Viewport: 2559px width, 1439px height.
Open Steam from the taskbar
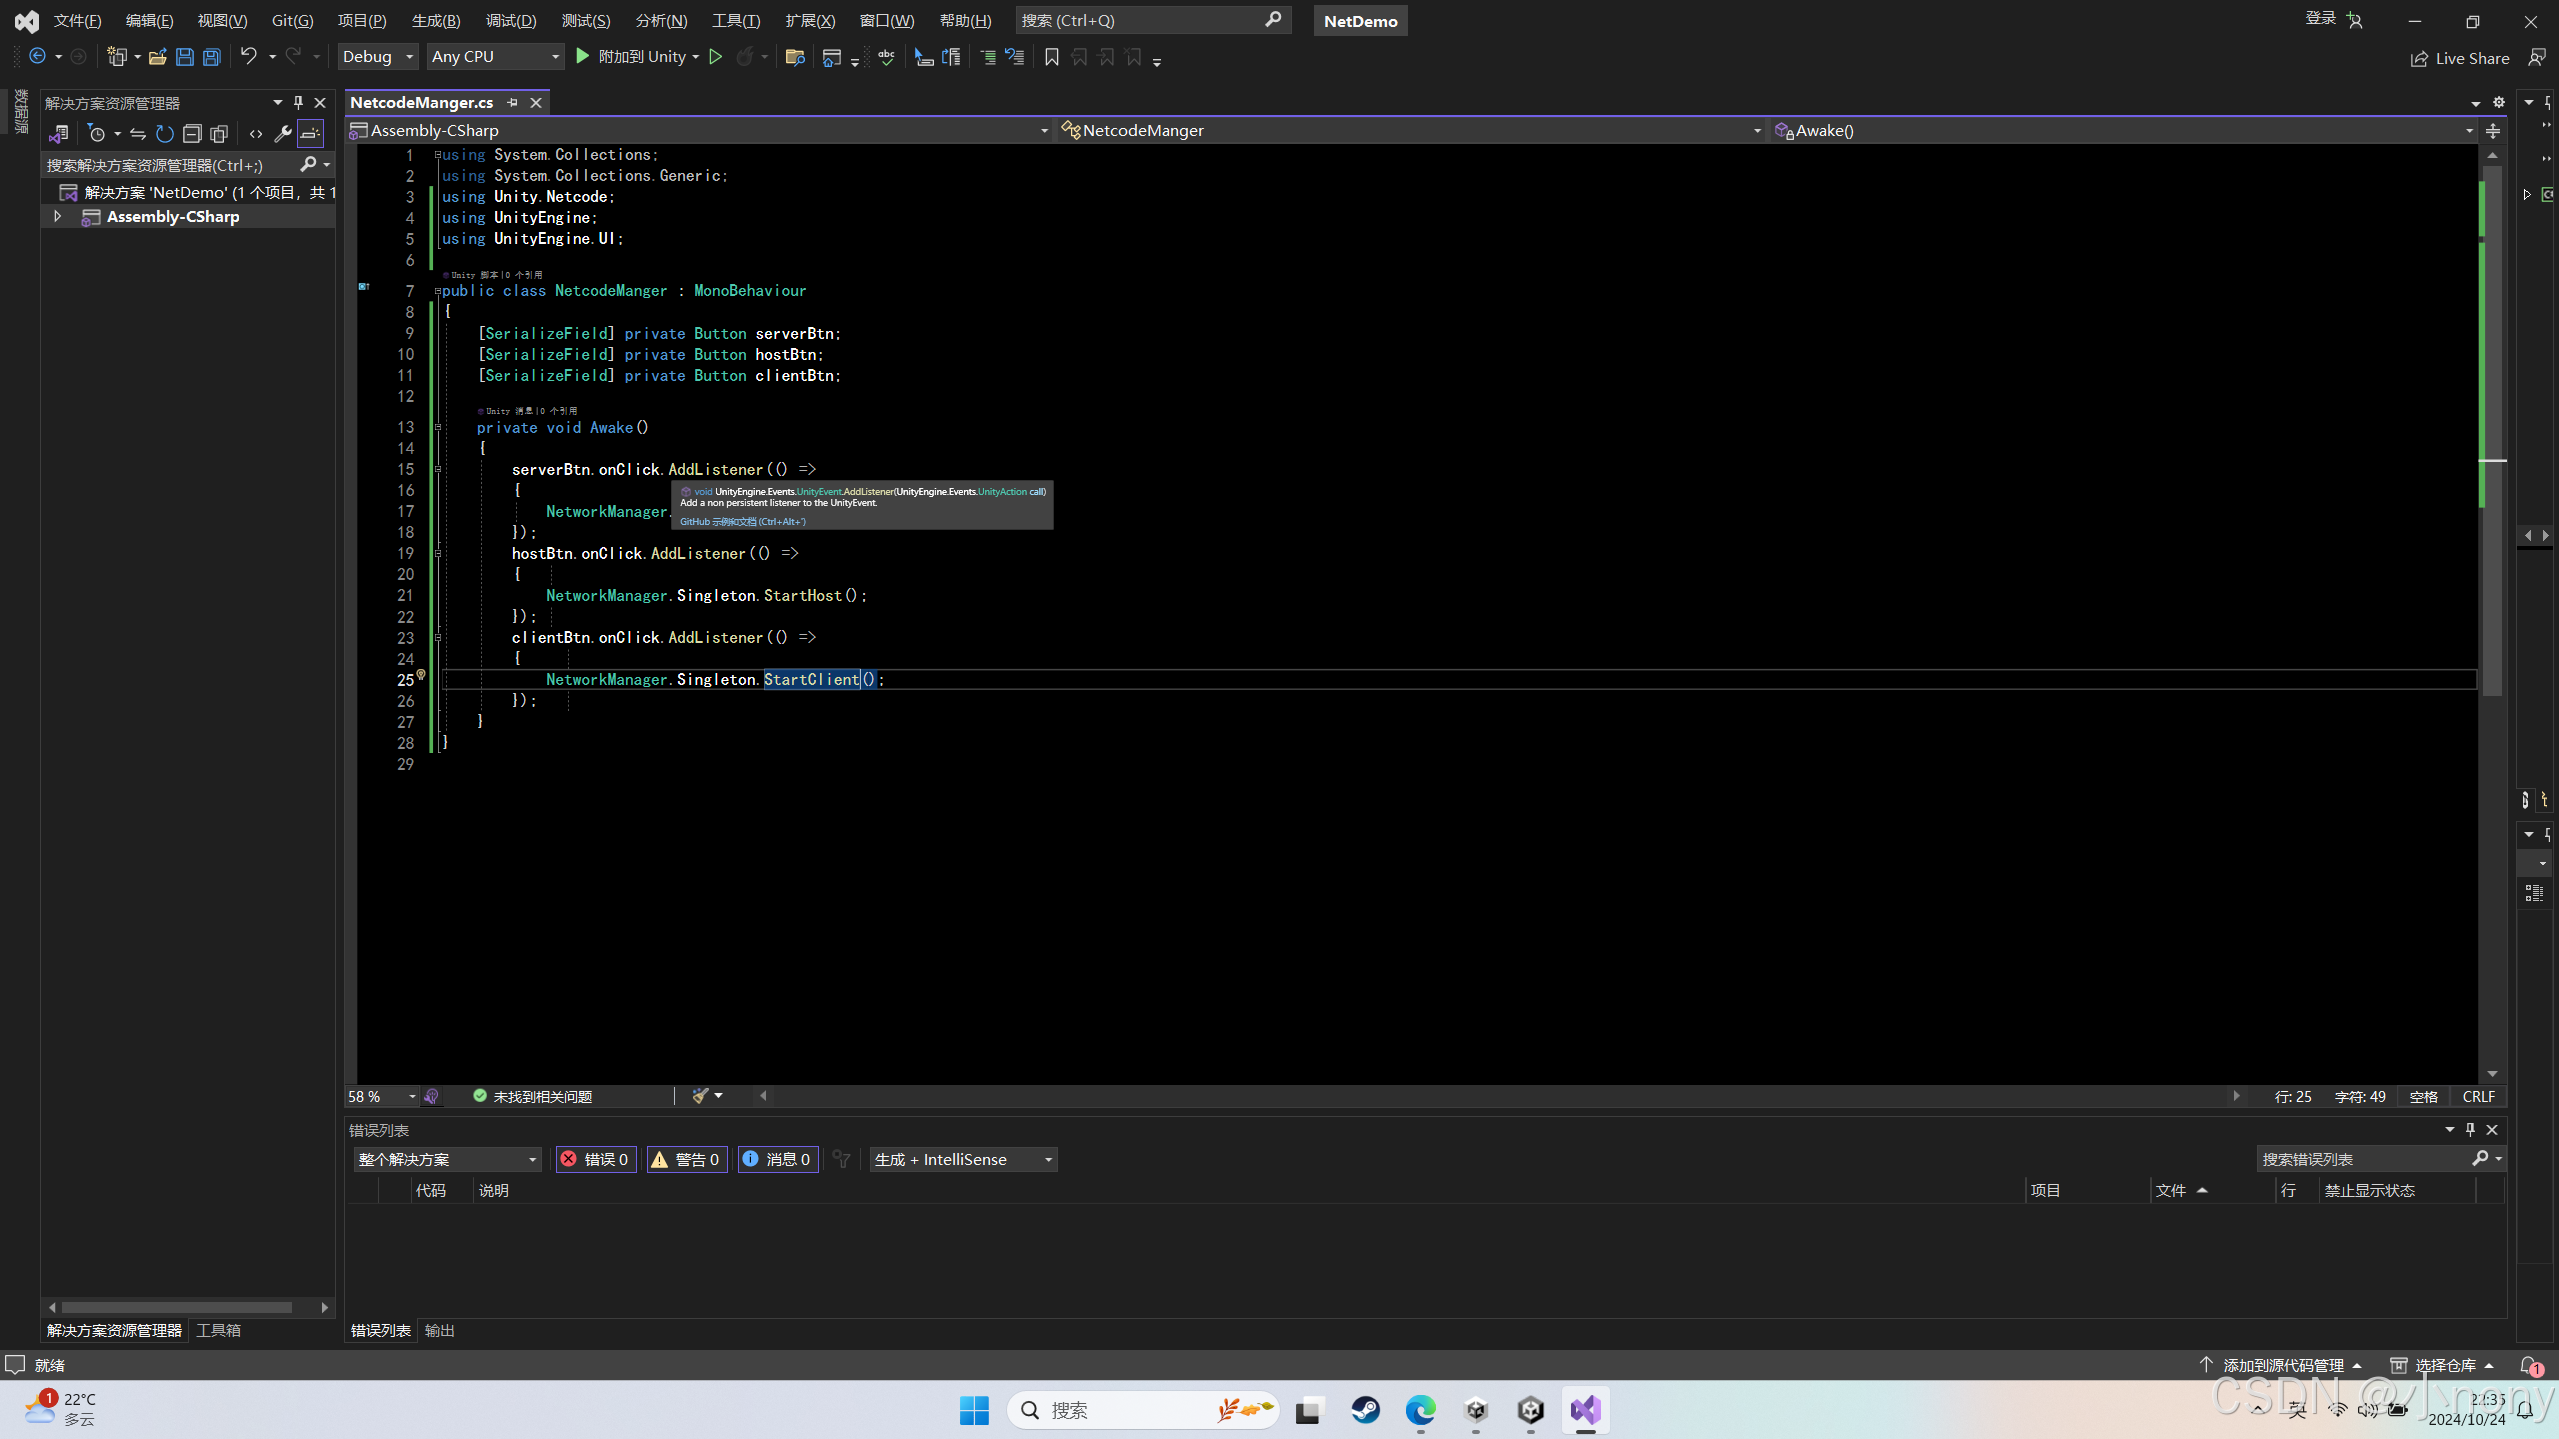(1365, 1410)
